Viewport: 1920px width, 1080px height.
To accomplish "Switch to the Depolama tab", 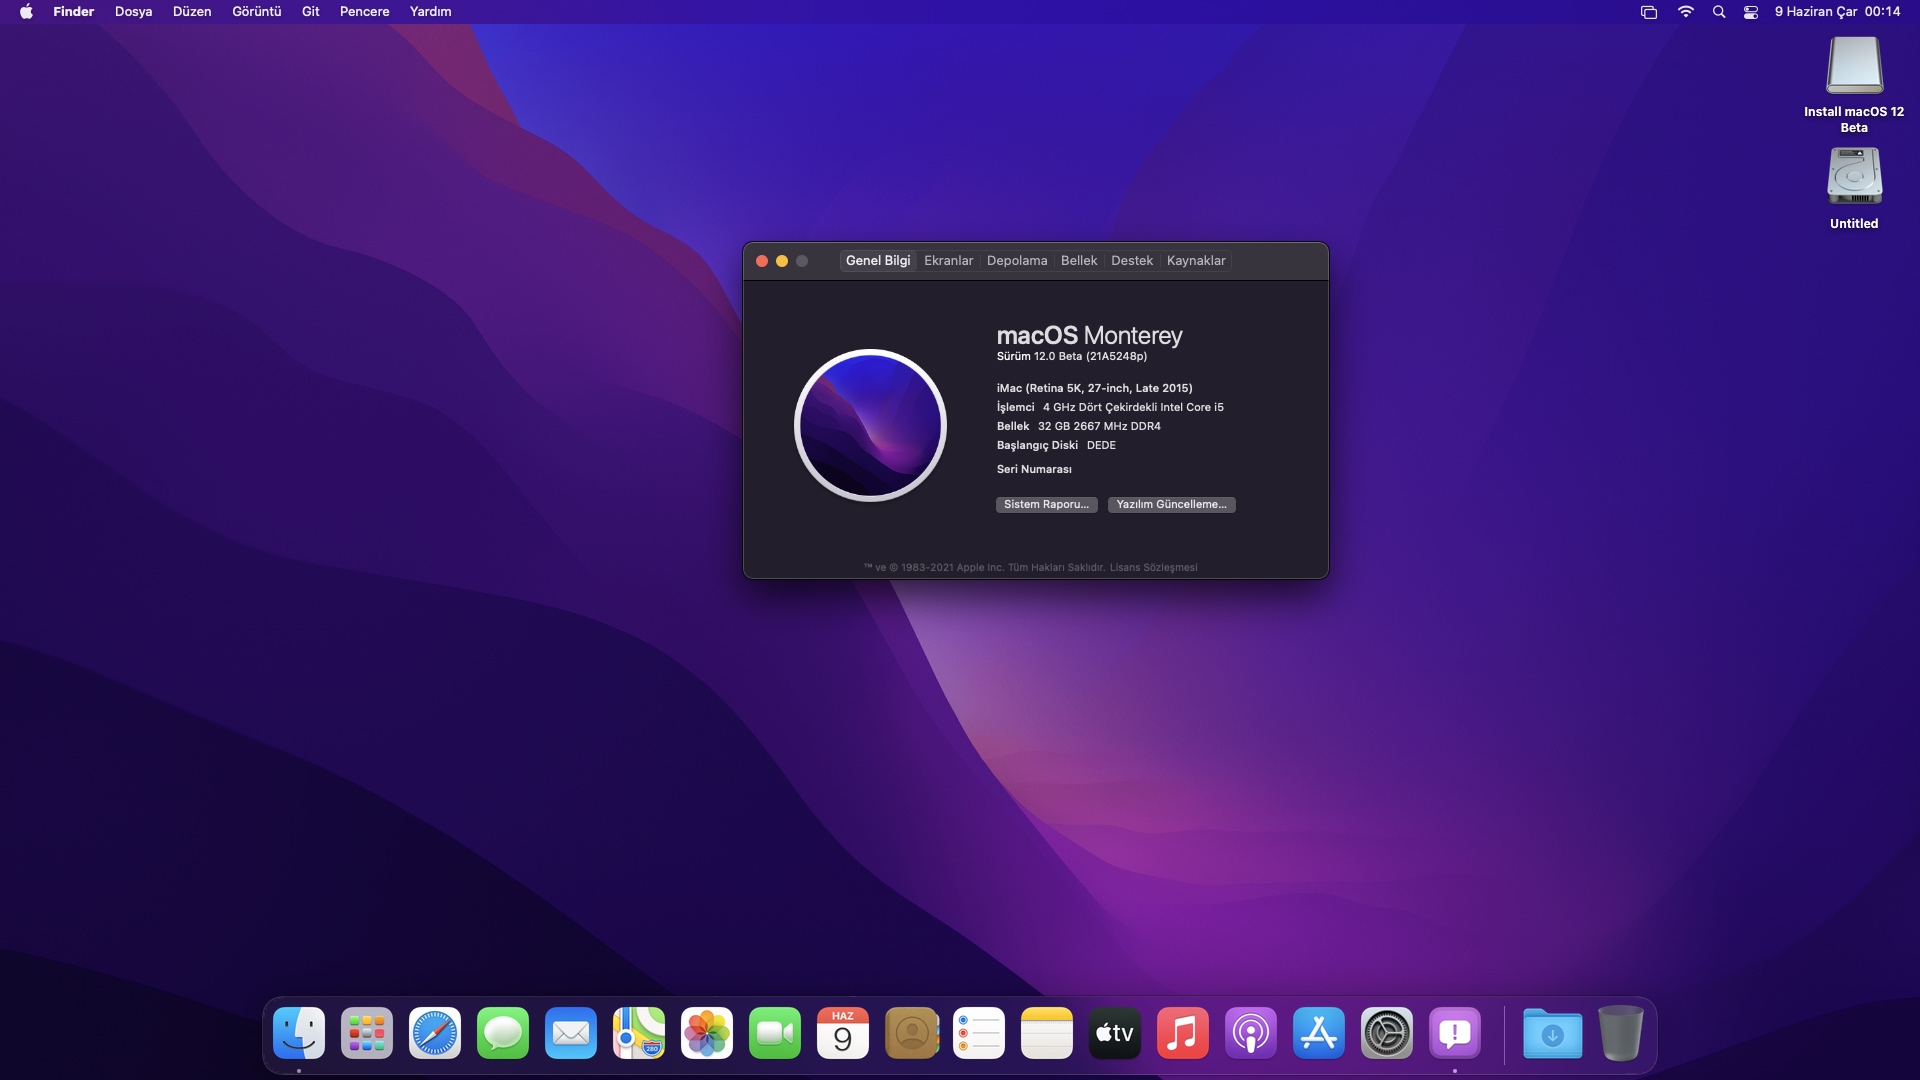I will [x=1016, y=261].
